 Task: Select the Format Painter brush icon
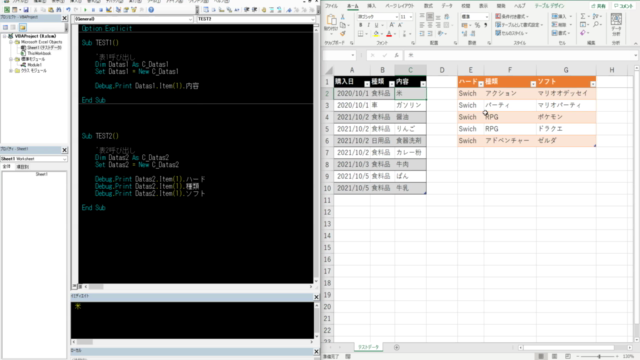342,33
